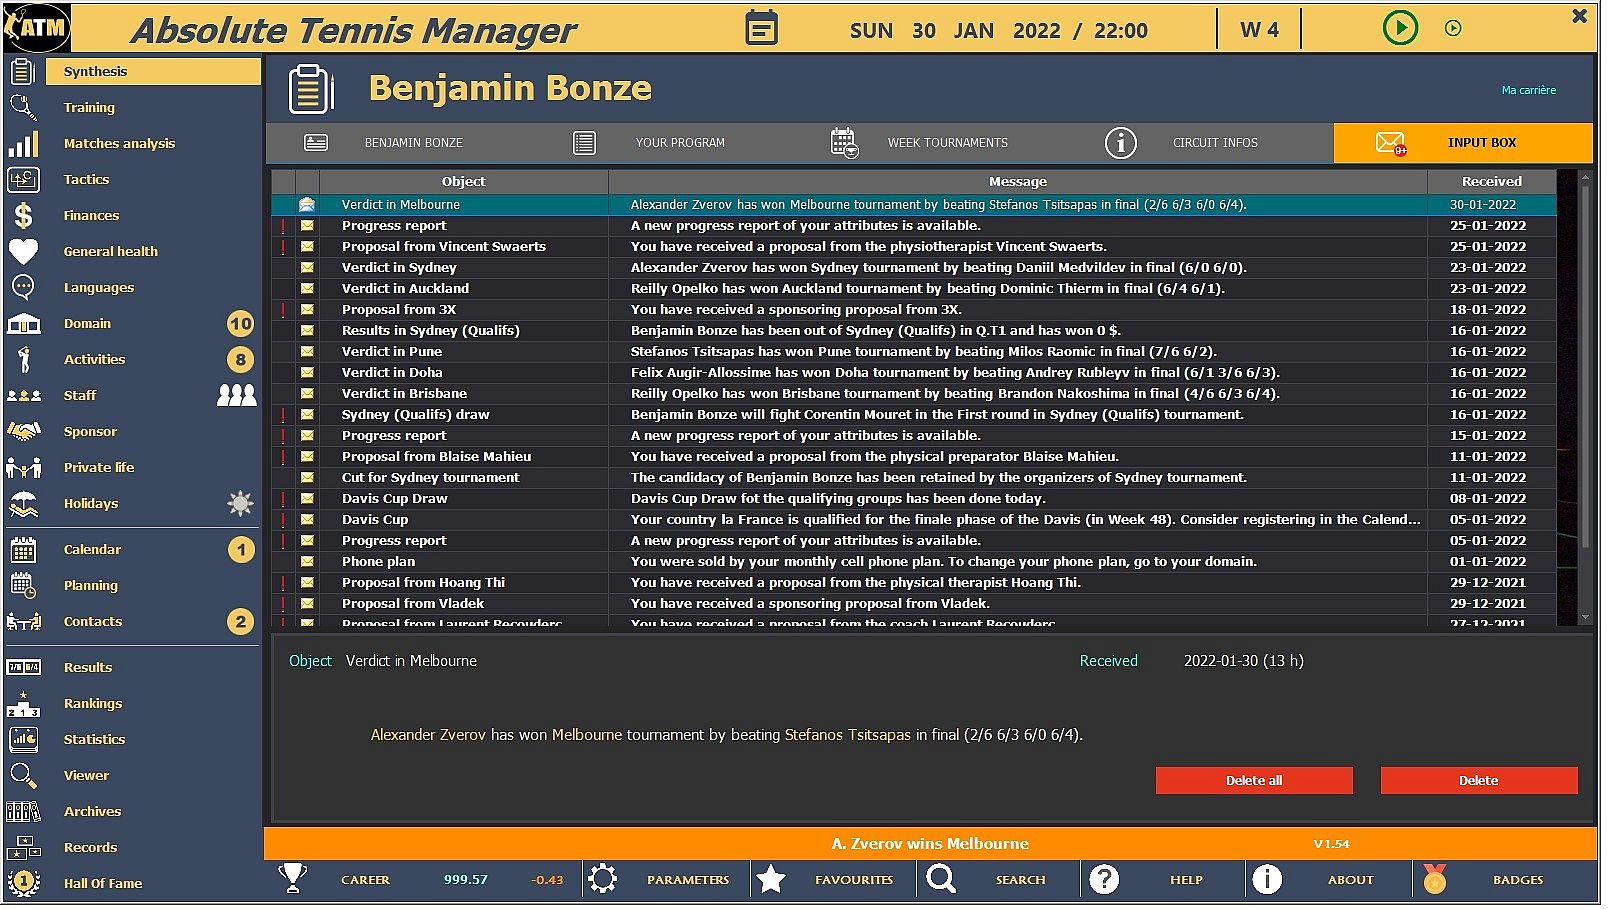This screenshot has width=1613, height=909.
Task: Select the INPUT BOX tab
Action: tap(1463, 143)
